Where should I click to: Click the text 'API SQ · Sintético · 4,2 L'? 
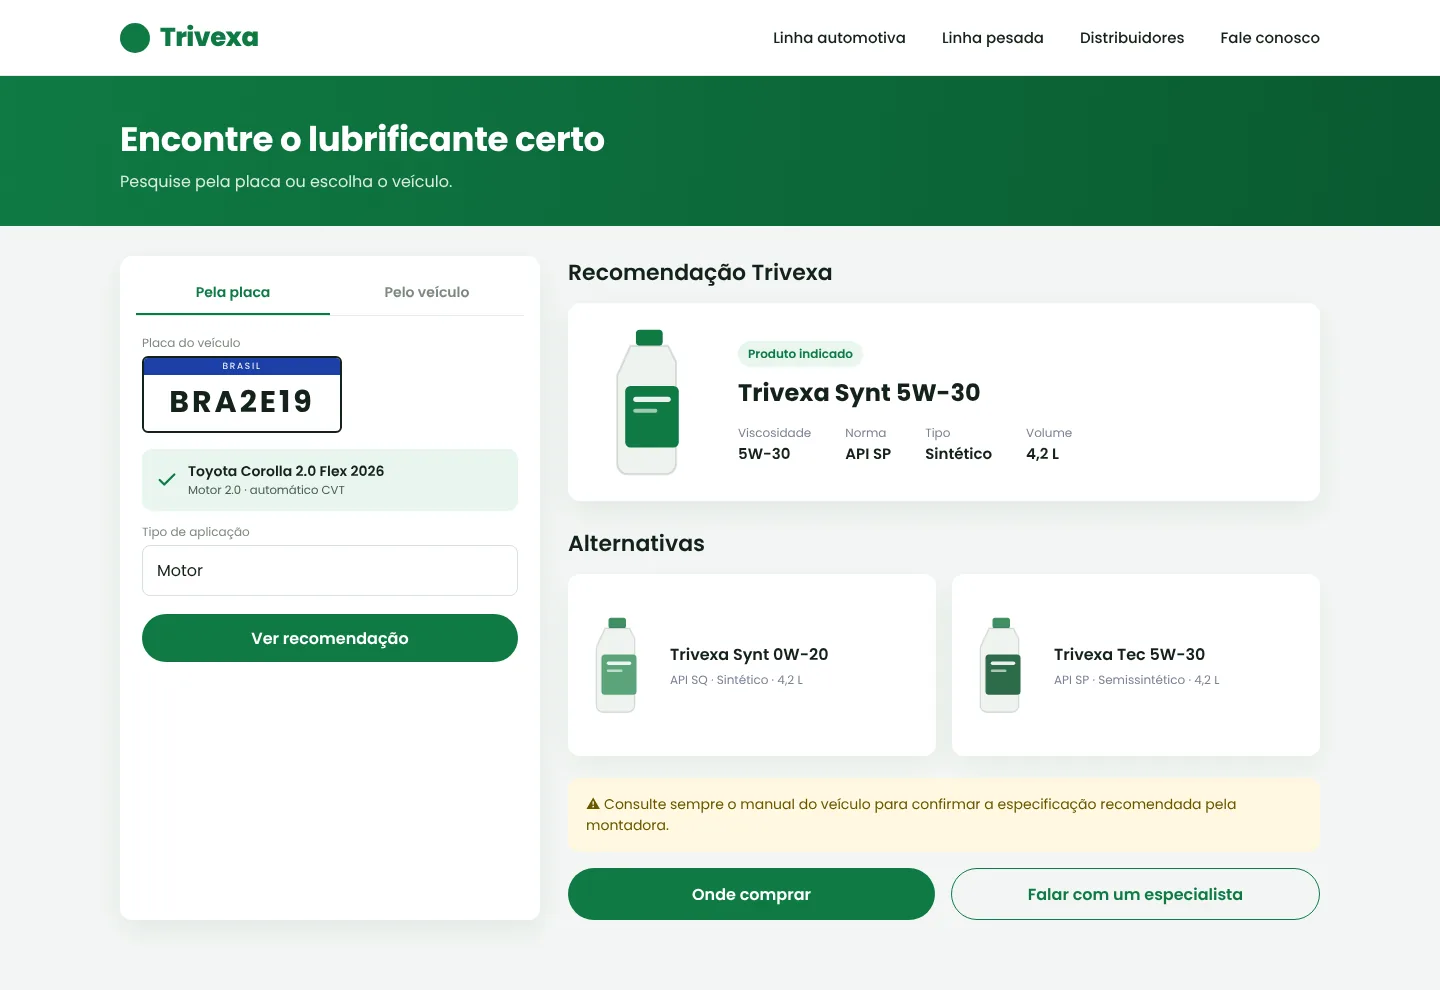click(x=736, y=680)
